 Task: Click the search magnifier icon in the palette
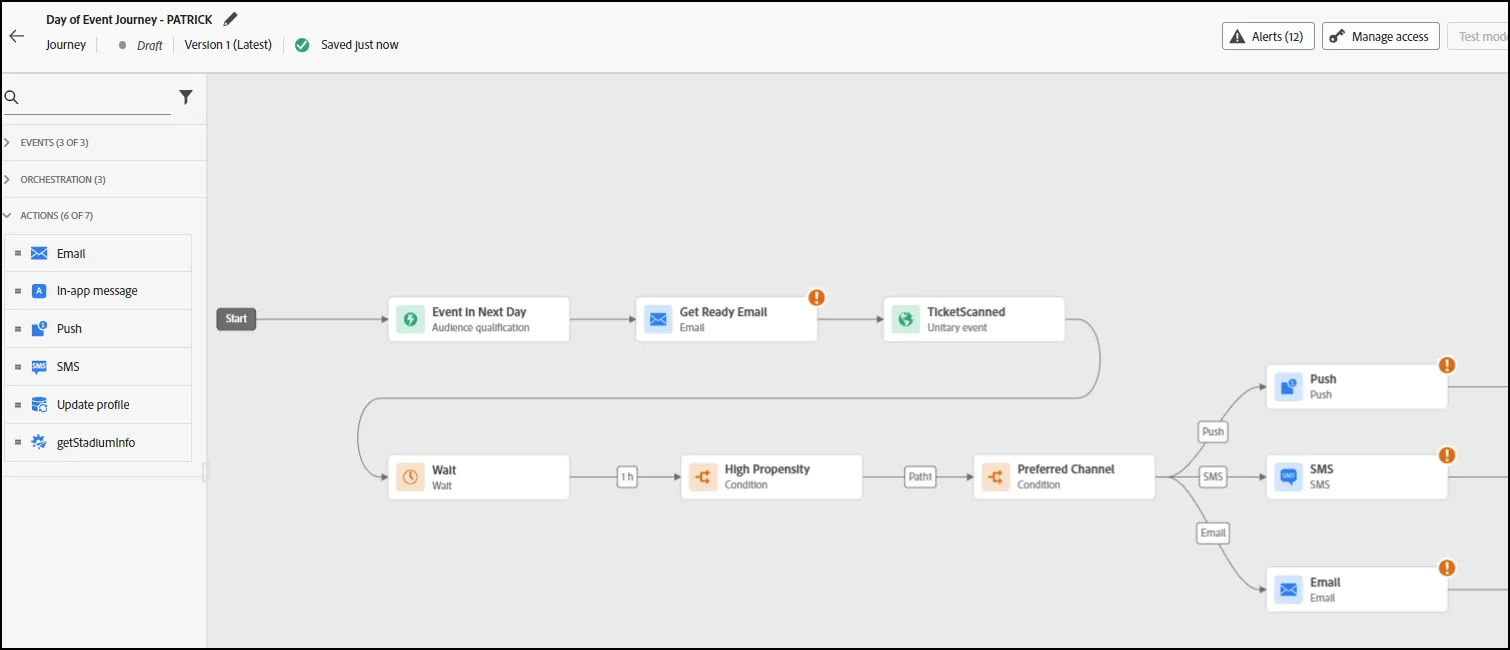pyautogui.click(x=12, y=98)
